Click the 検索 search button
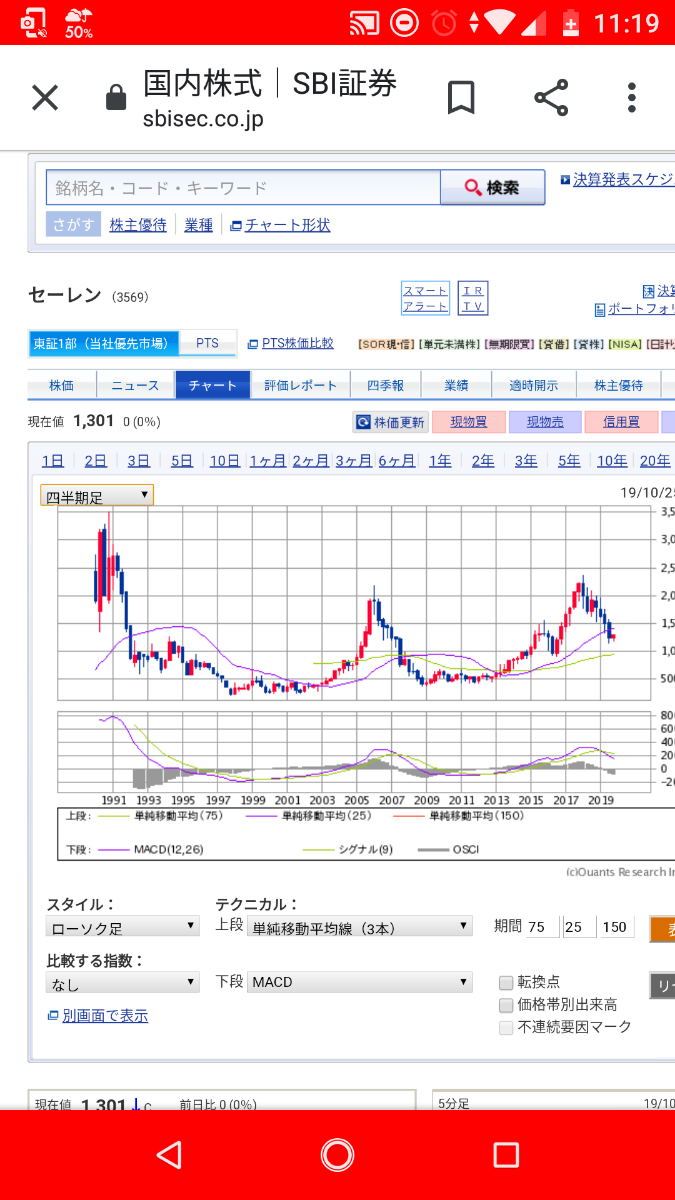Screen dimensions: 675x1200 (493, 188)
